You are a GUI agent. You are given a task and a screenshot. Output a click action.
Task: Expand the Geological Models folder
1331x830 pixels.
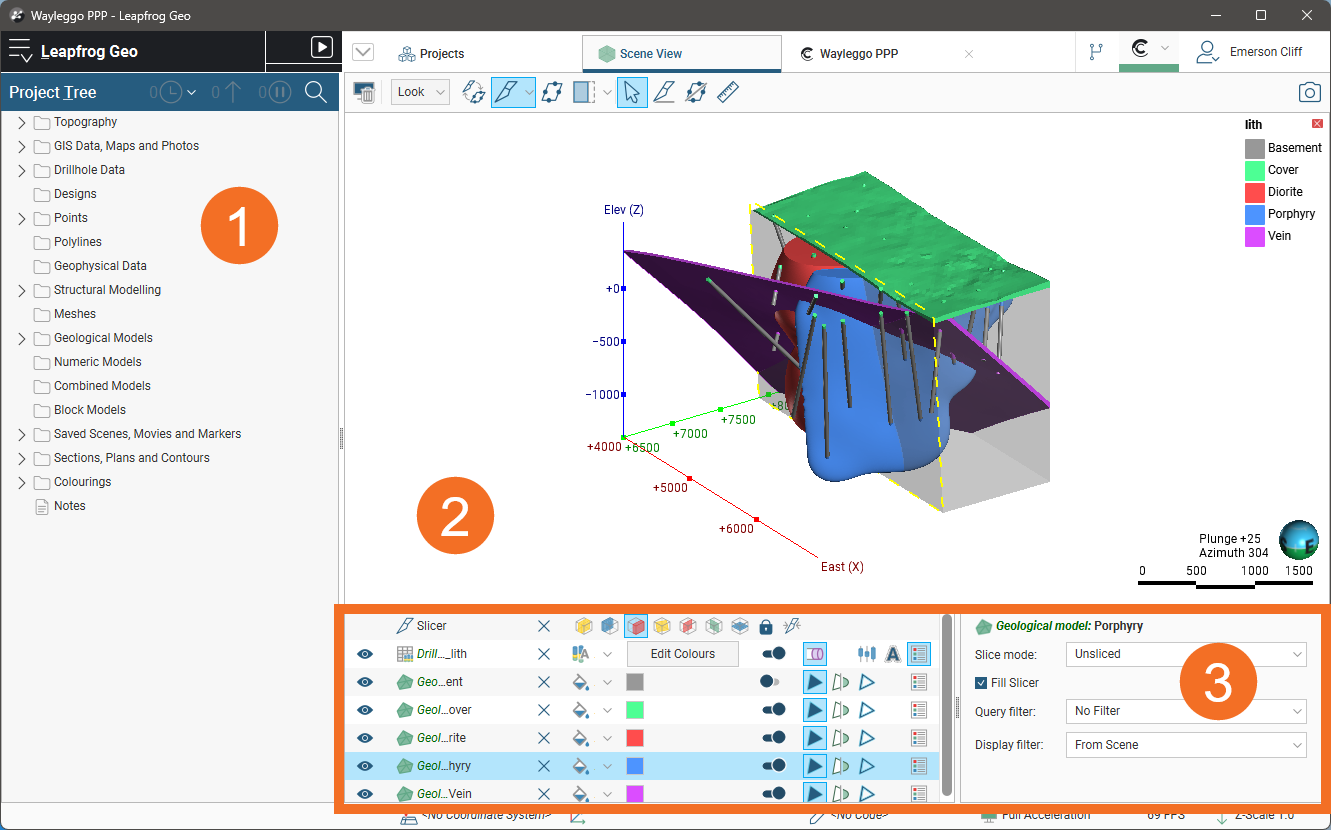pyautogui.click(x=22, y=338)
